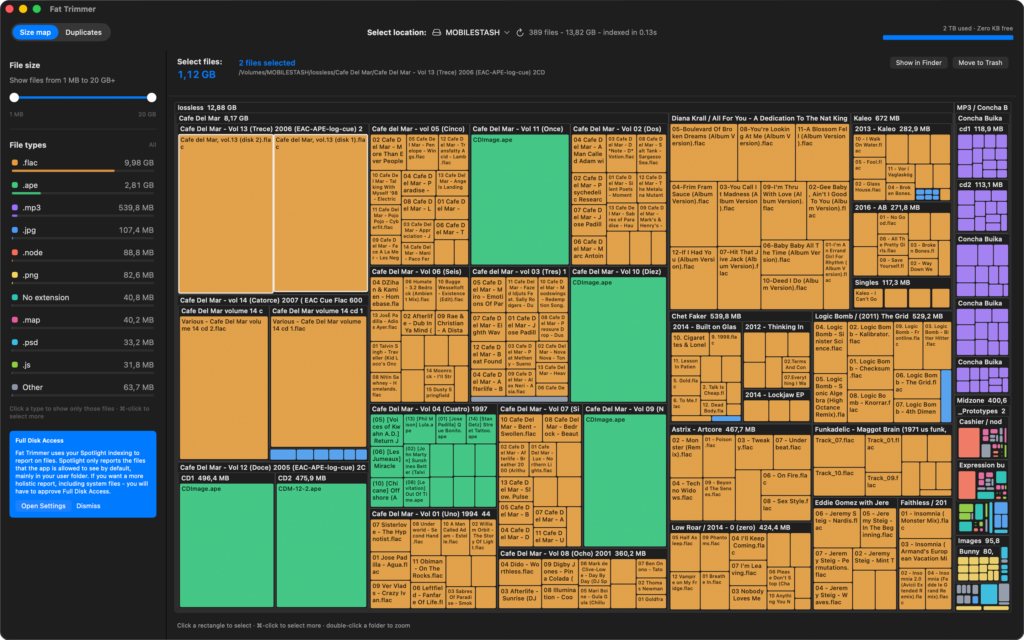The height and width of the screenshot is (640, 1024).
Task: Filter by .png file type
Action: [82, 275]
